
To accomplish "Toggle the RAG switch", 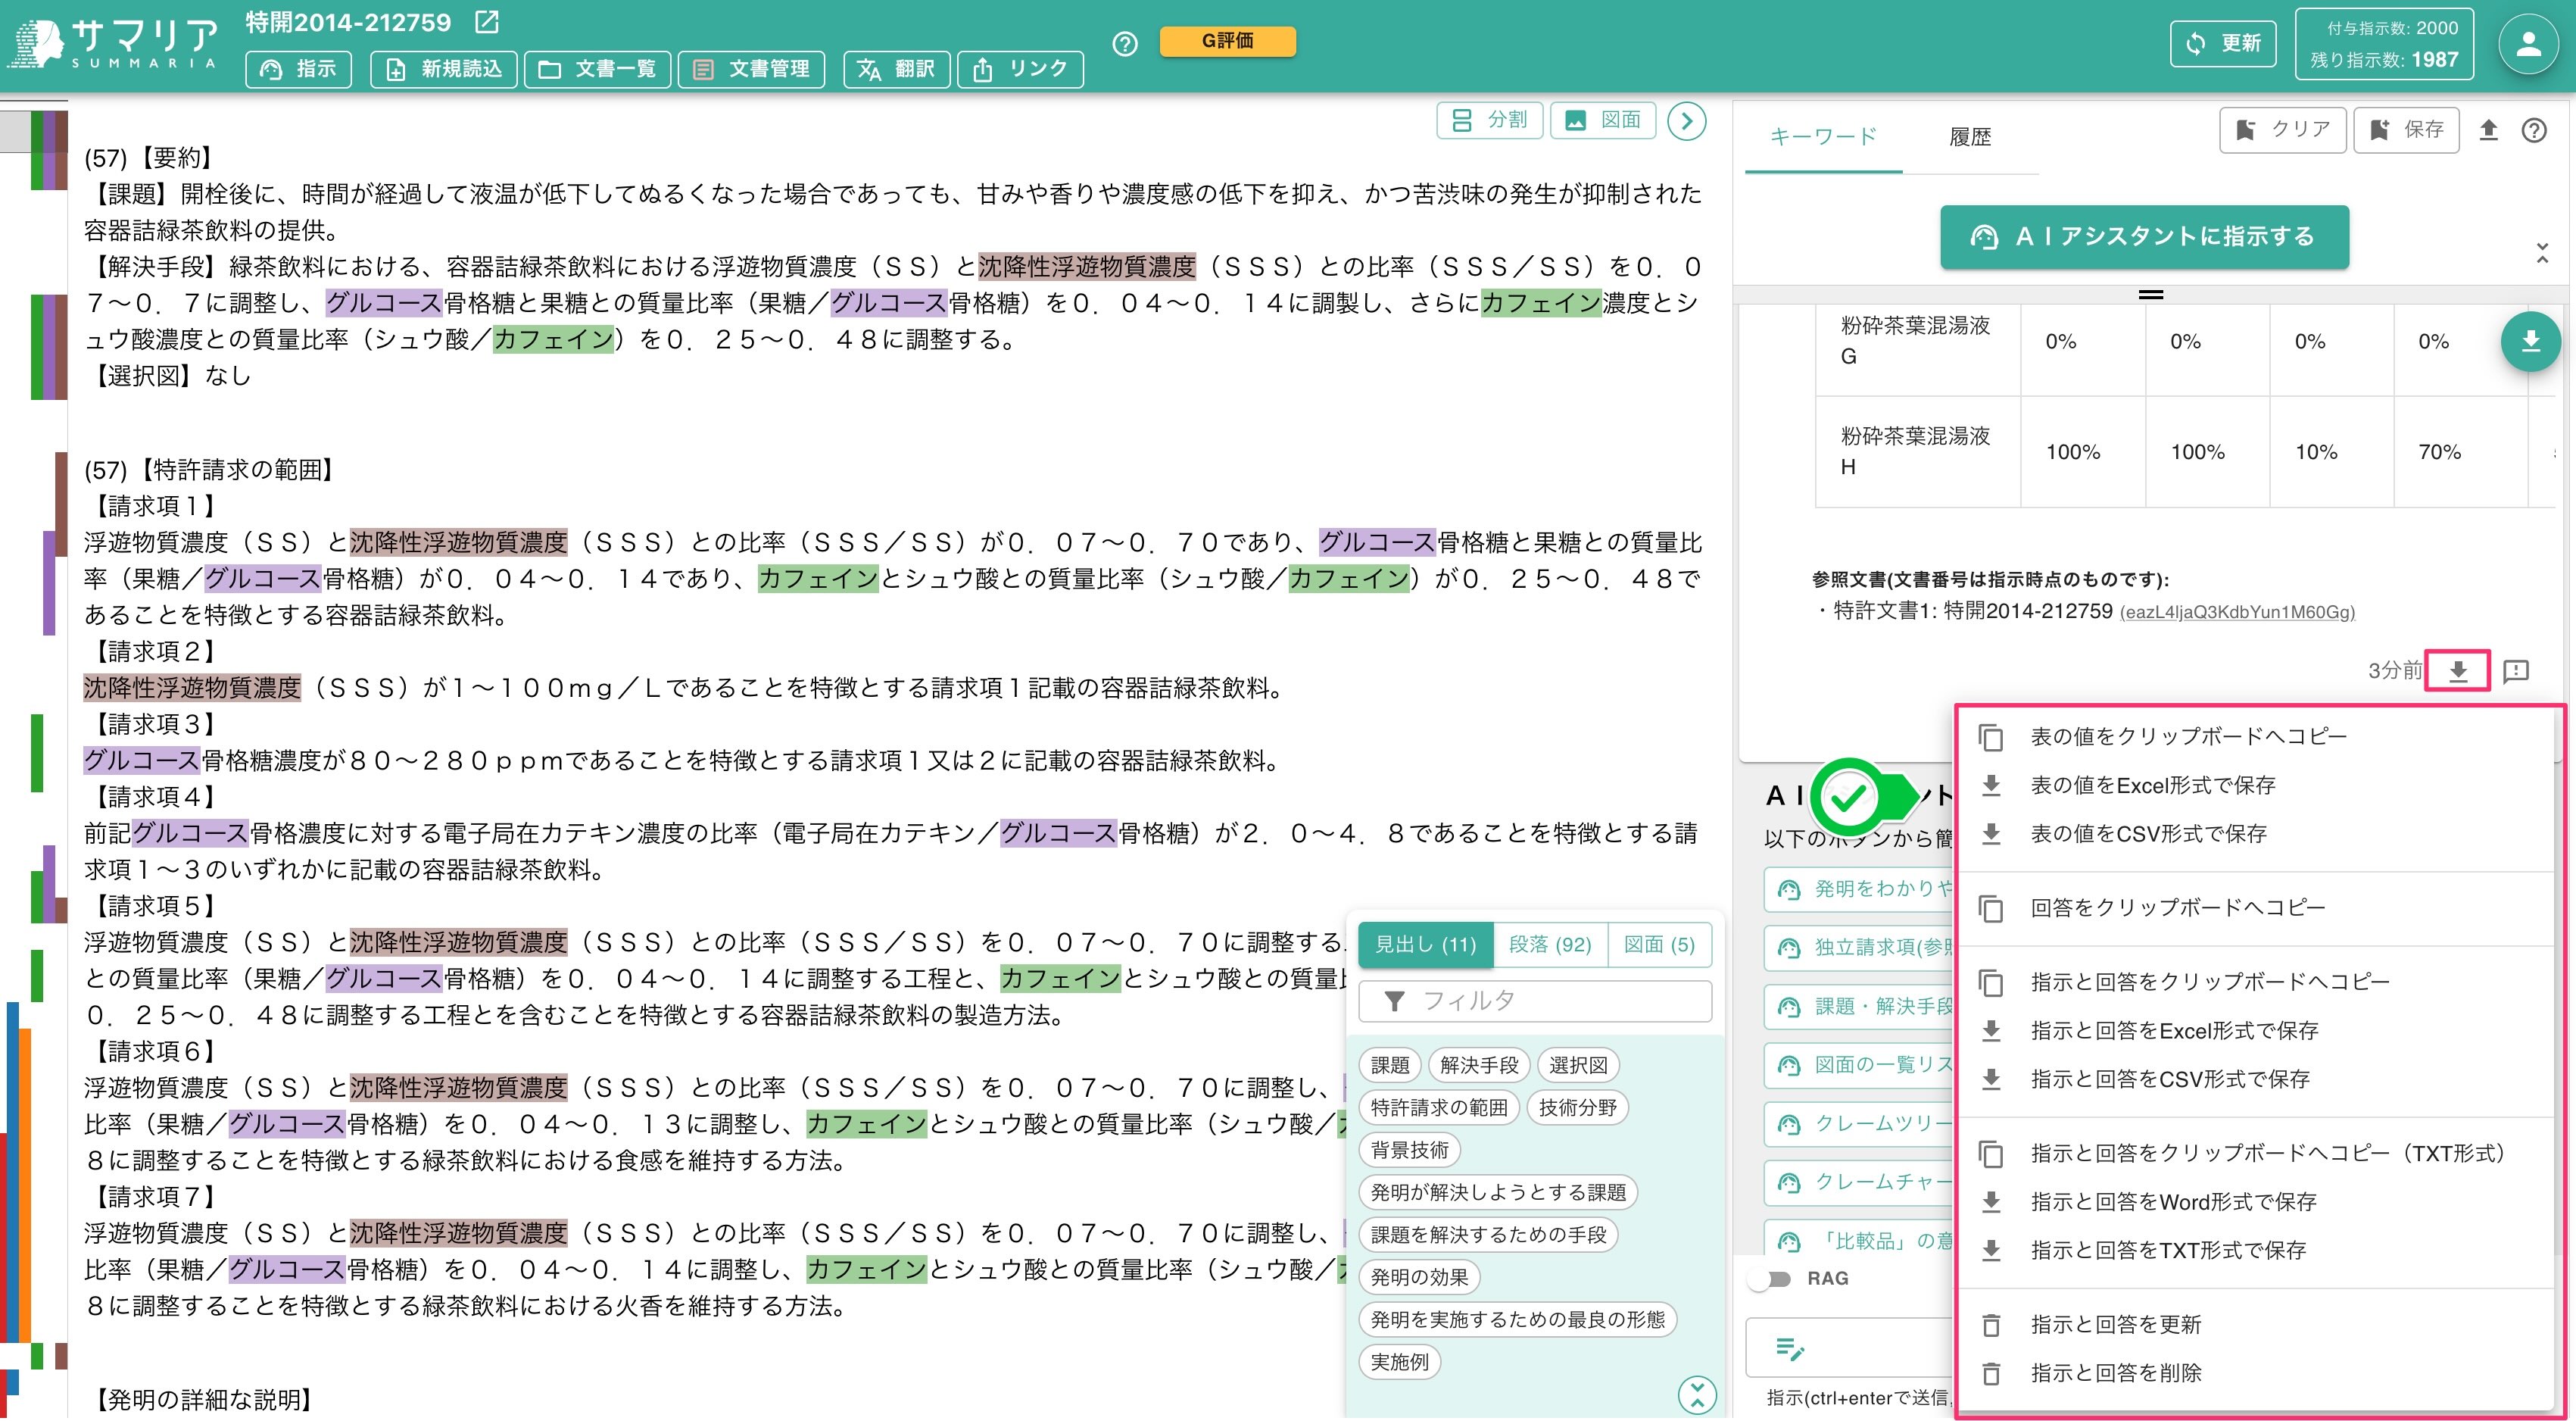I will 1772,1279.
